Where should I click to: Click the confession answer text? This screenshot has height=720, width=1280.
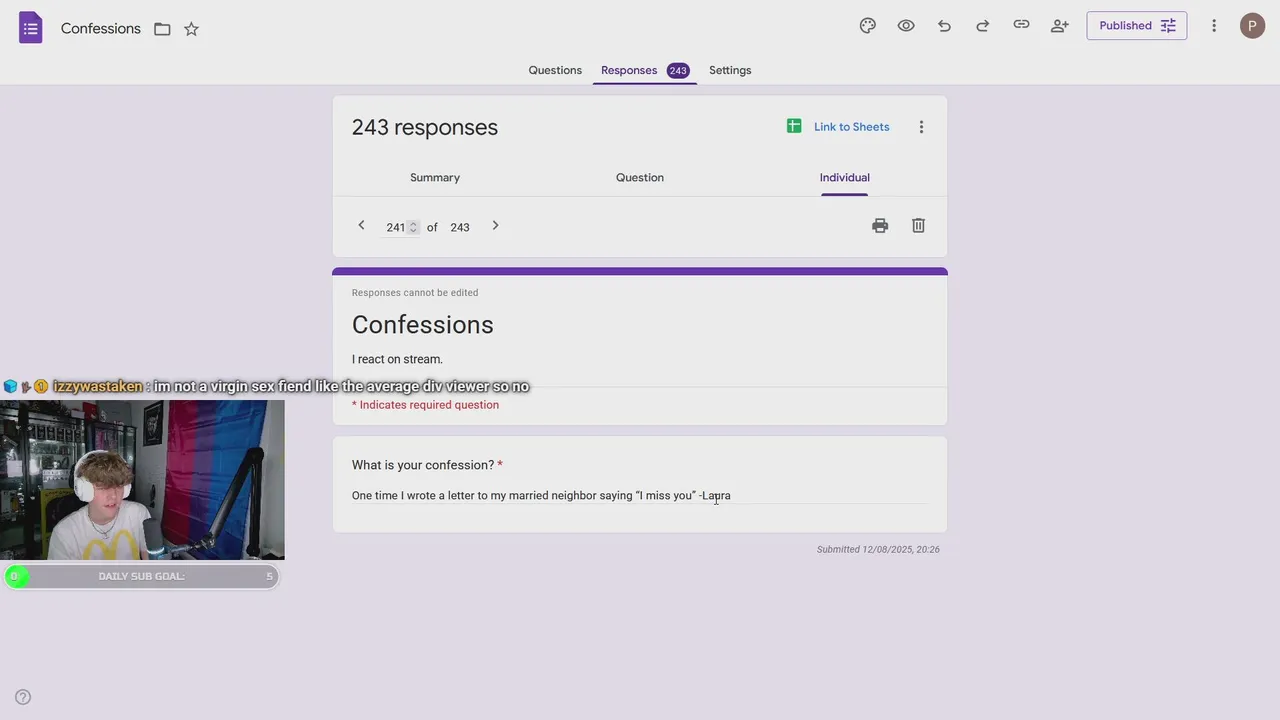(541, 495)
